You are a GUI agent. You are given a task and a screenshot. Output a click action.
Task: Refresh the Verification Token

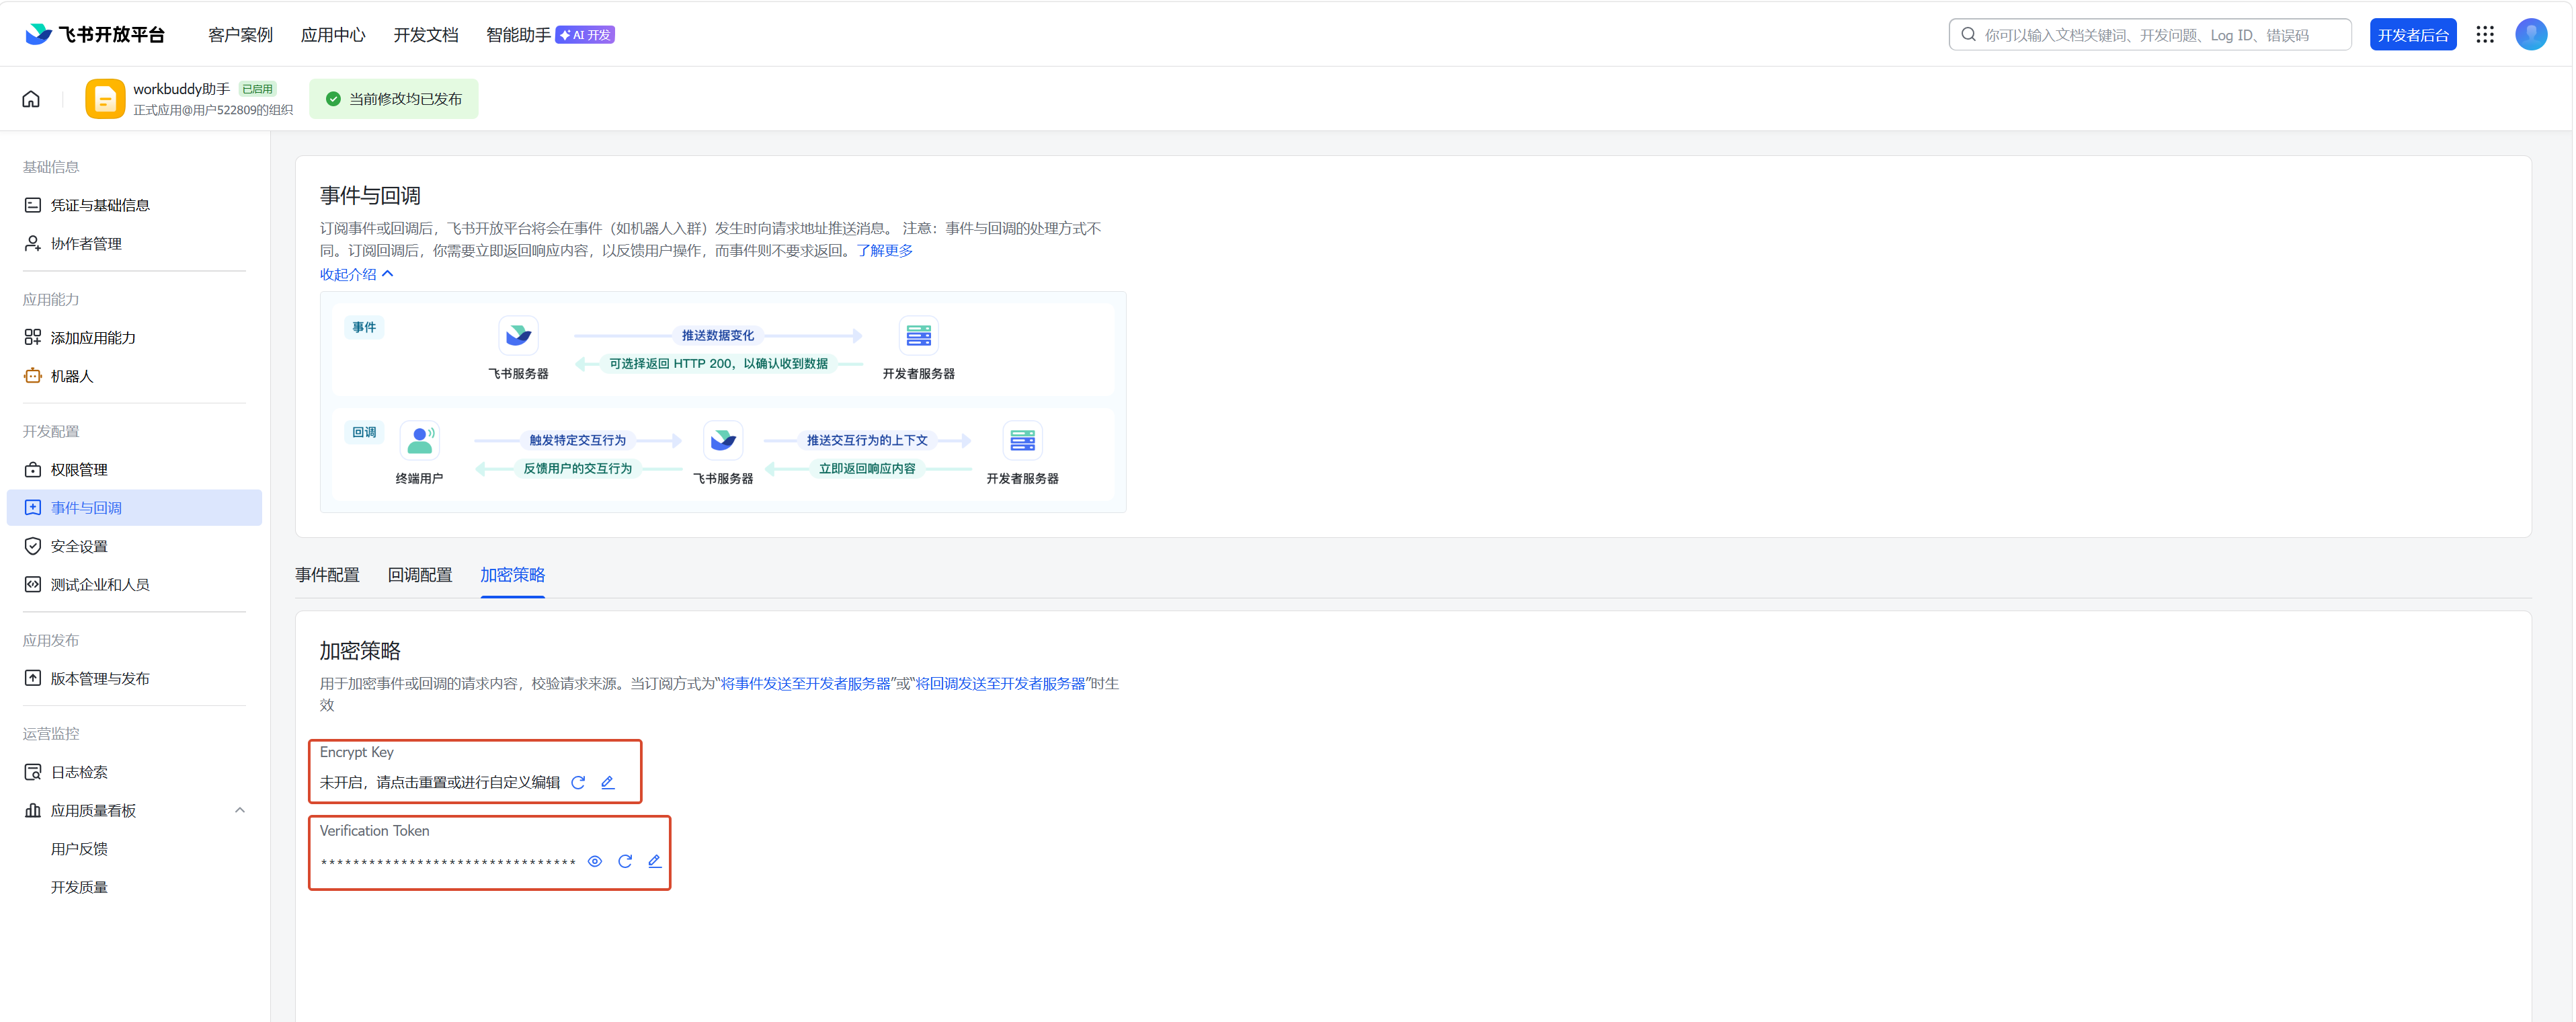point(625,861)
